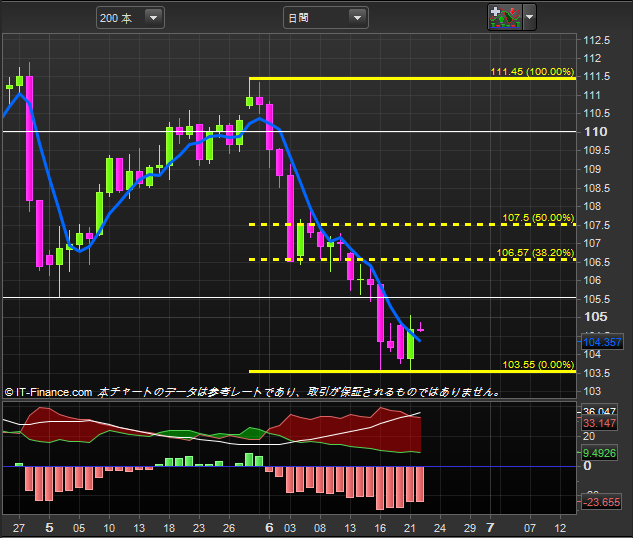The width and height of the screenshot is (633, 538).
Task: Click the 104.357 current price tag
Action: pyautogui.click(x=602, y=342)
